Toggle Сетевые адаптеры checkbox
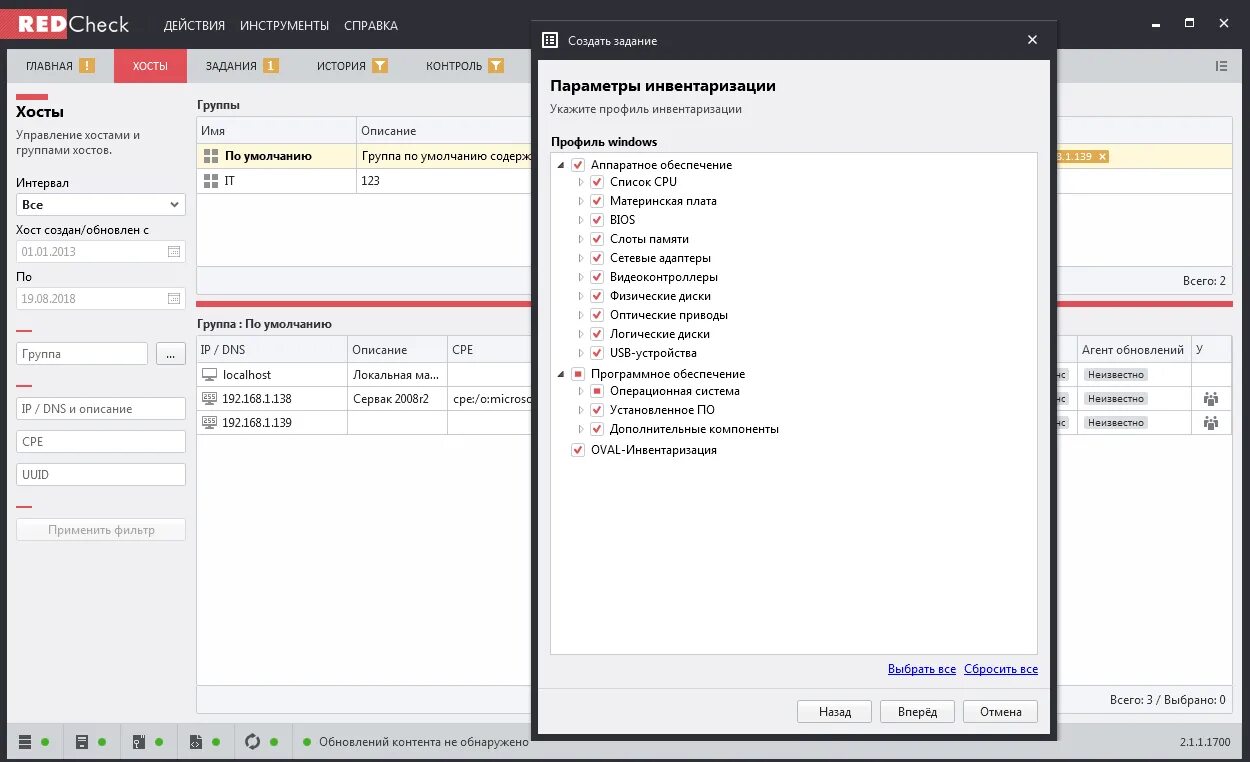This screenshot has width=1250, height=762. [597, 258]
